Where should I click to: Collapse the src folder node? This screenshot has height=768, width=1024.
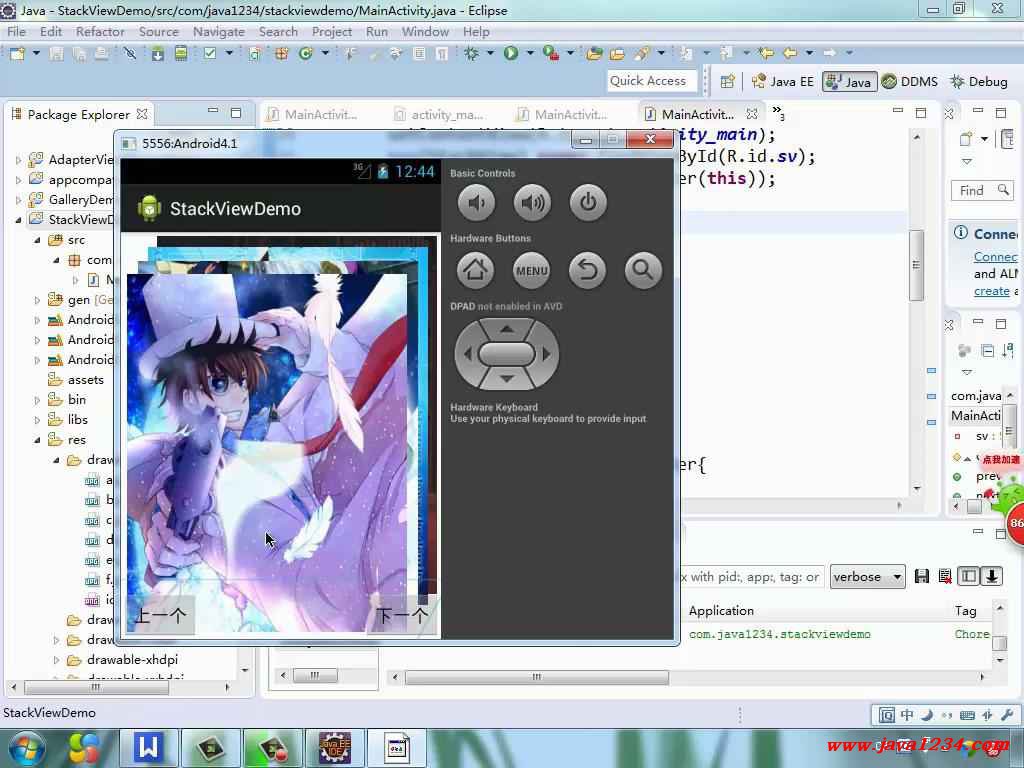tap(37, 240)
